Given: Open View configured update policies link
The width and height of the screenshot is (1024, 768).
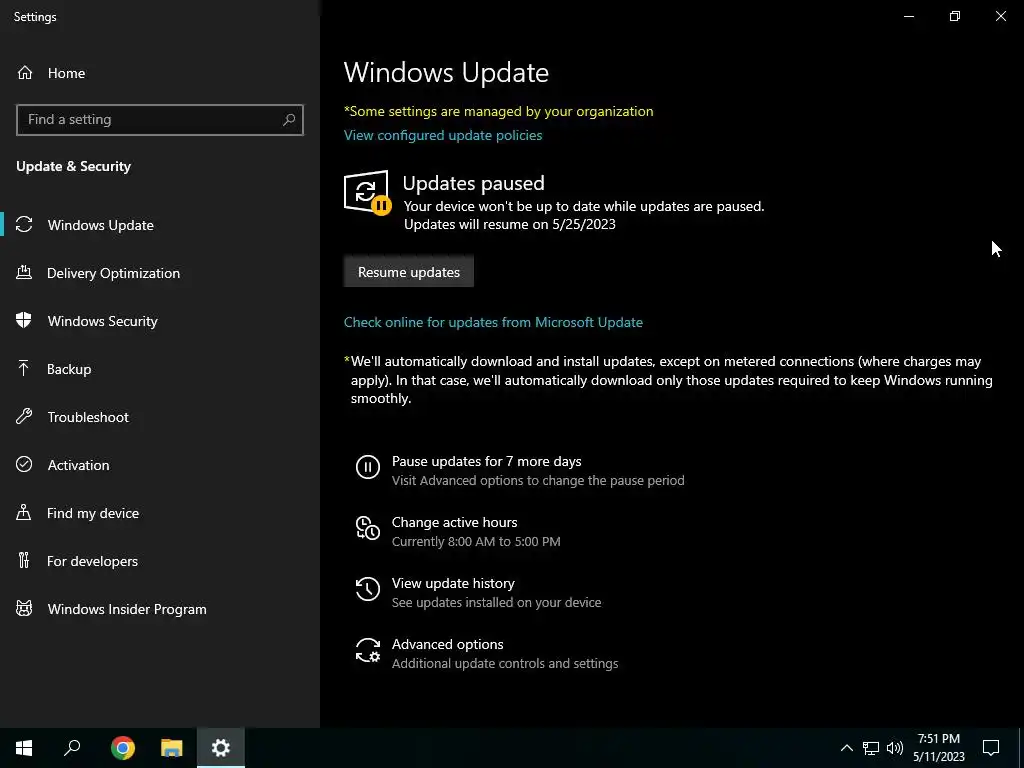Looking at the screenshot, I should [x=443, y=135].
